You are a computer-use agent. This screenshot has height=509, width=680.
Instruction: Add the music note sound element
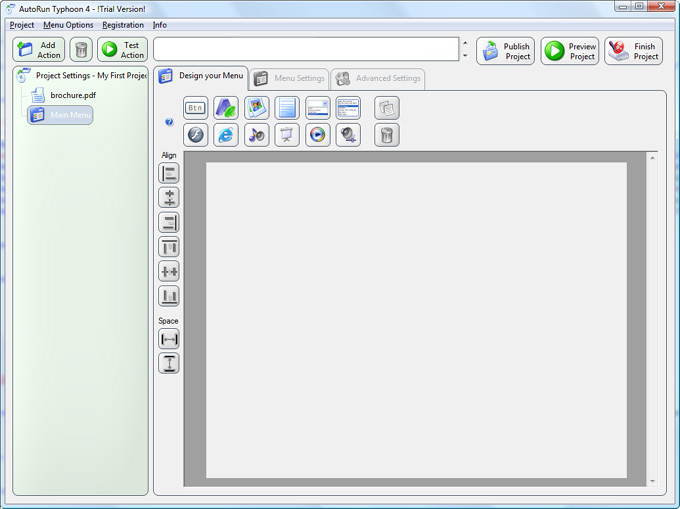[x=257, y=135]
